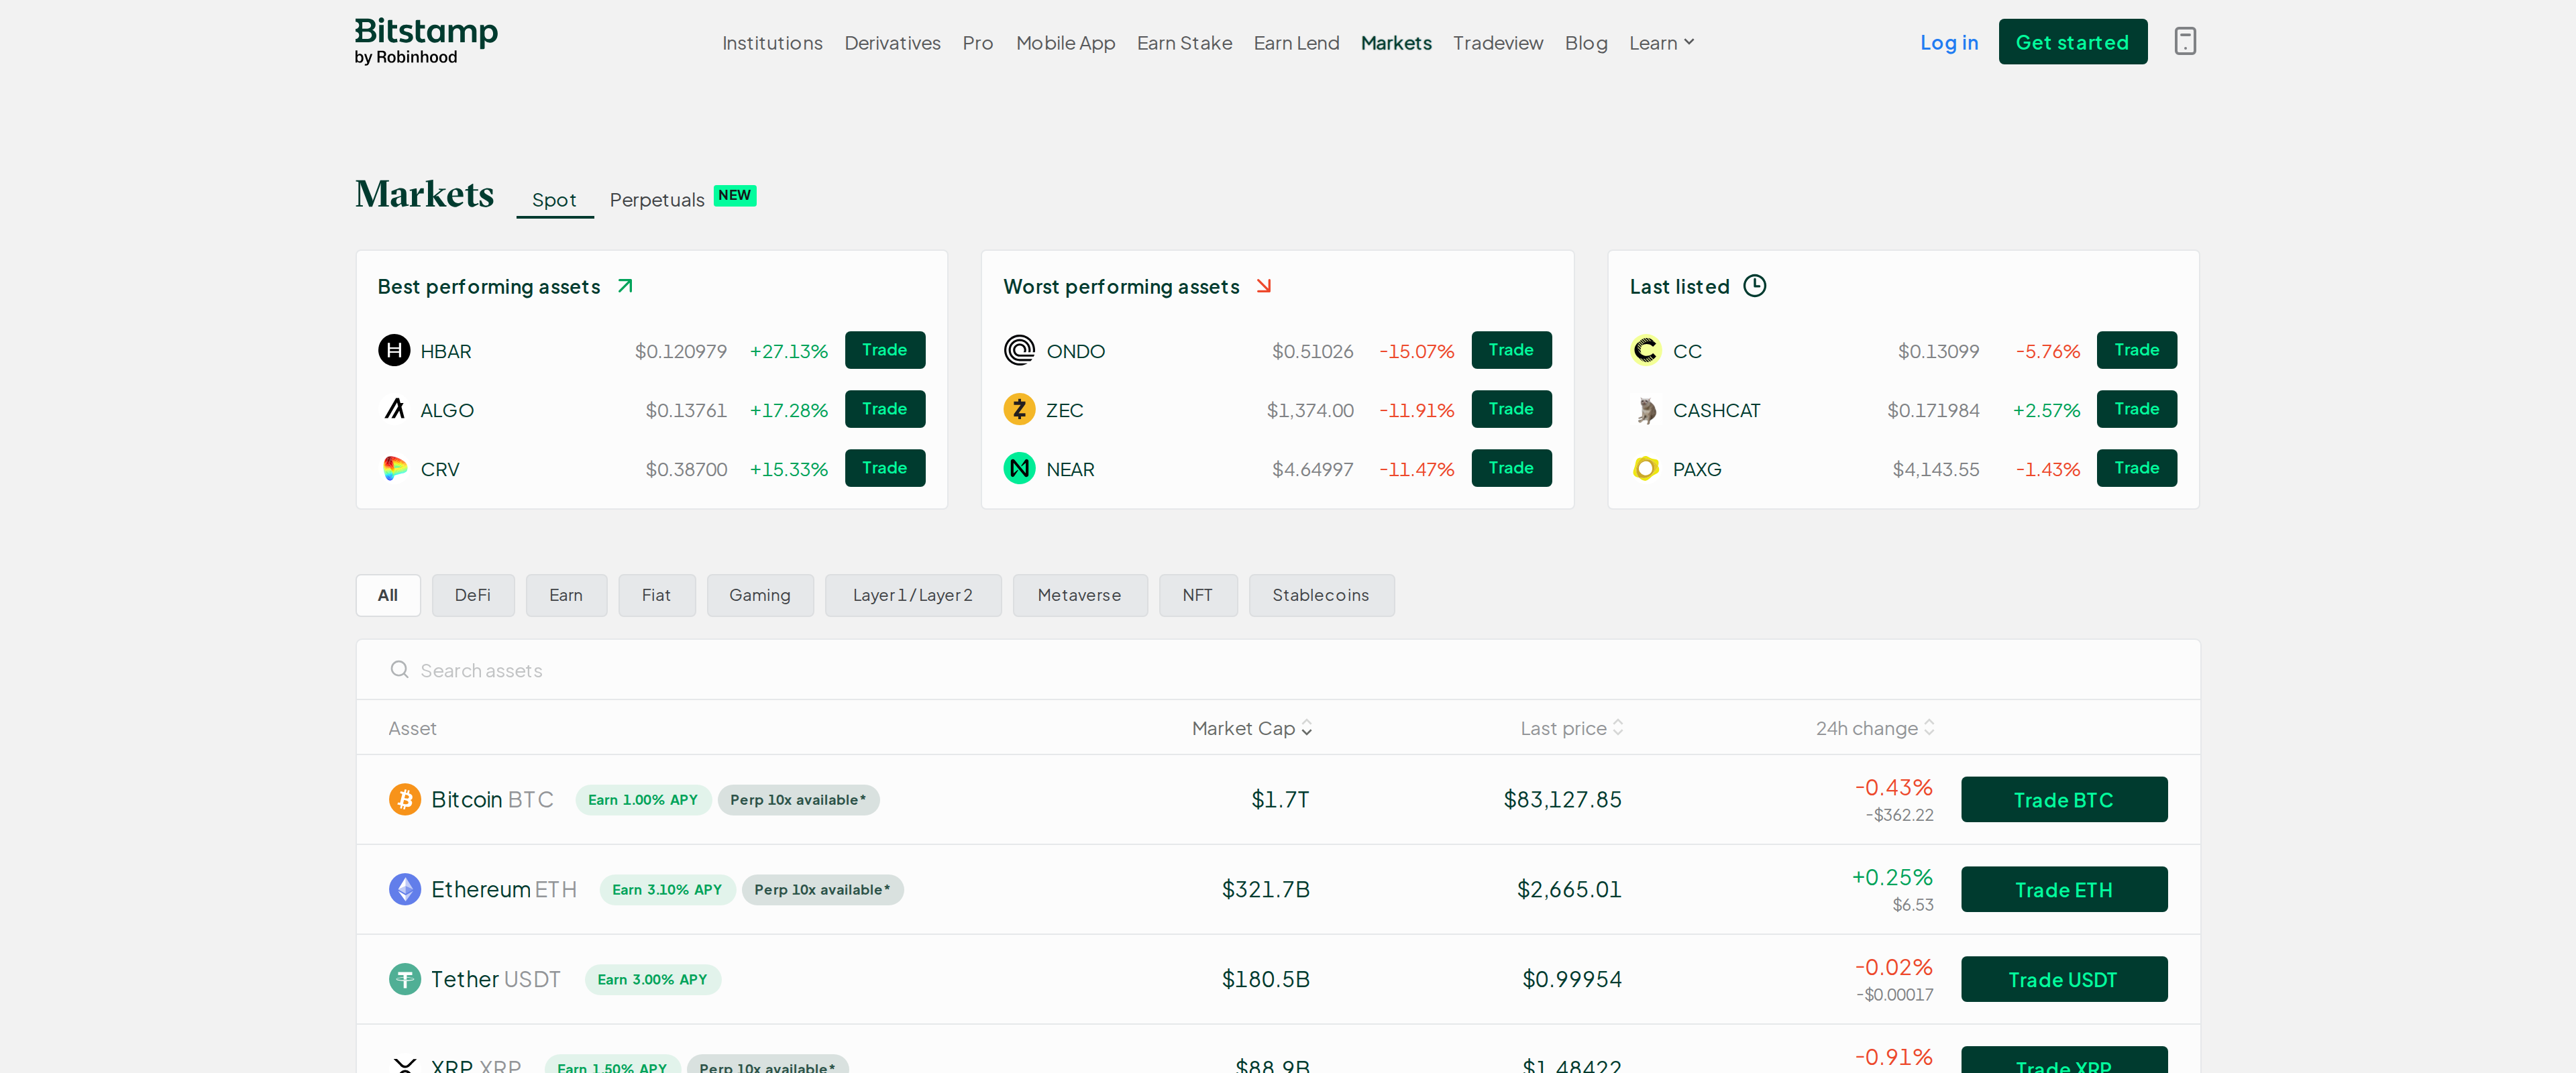
Task: Select the NFT category filter
Action: tap(1198, 595)
